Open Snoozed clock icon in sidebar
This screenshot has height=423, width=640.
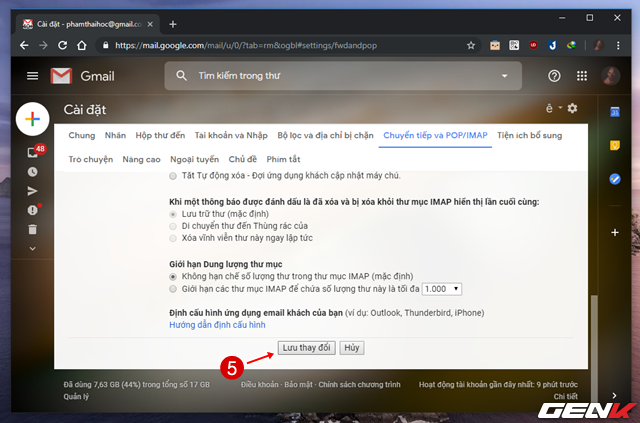click(x=32, y=171)
